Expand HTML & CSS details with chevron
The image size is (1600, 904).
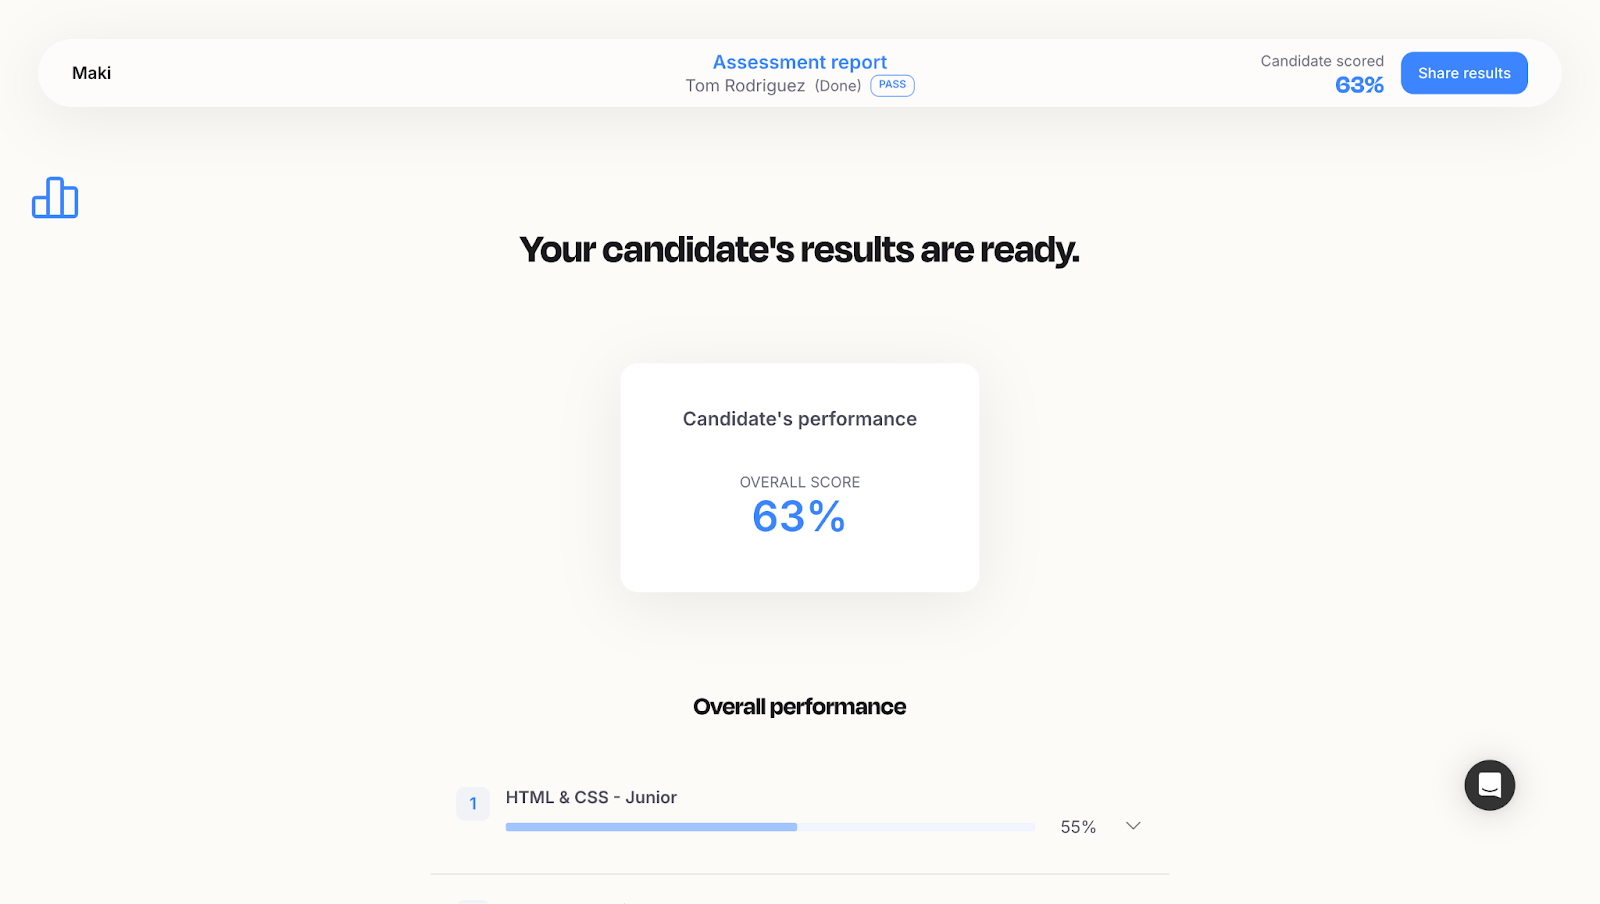(x=1133, y=826)
